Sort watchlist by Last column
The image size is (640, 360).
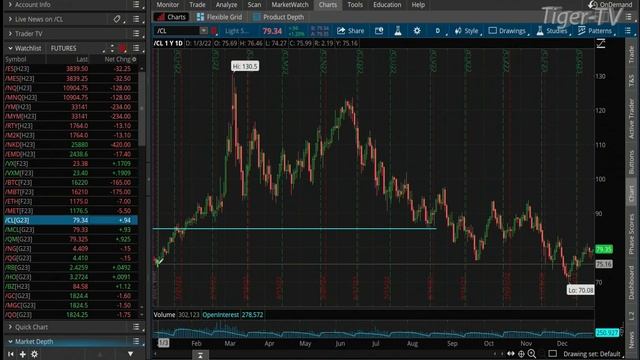pyautogui.click(x=82, y=59)
